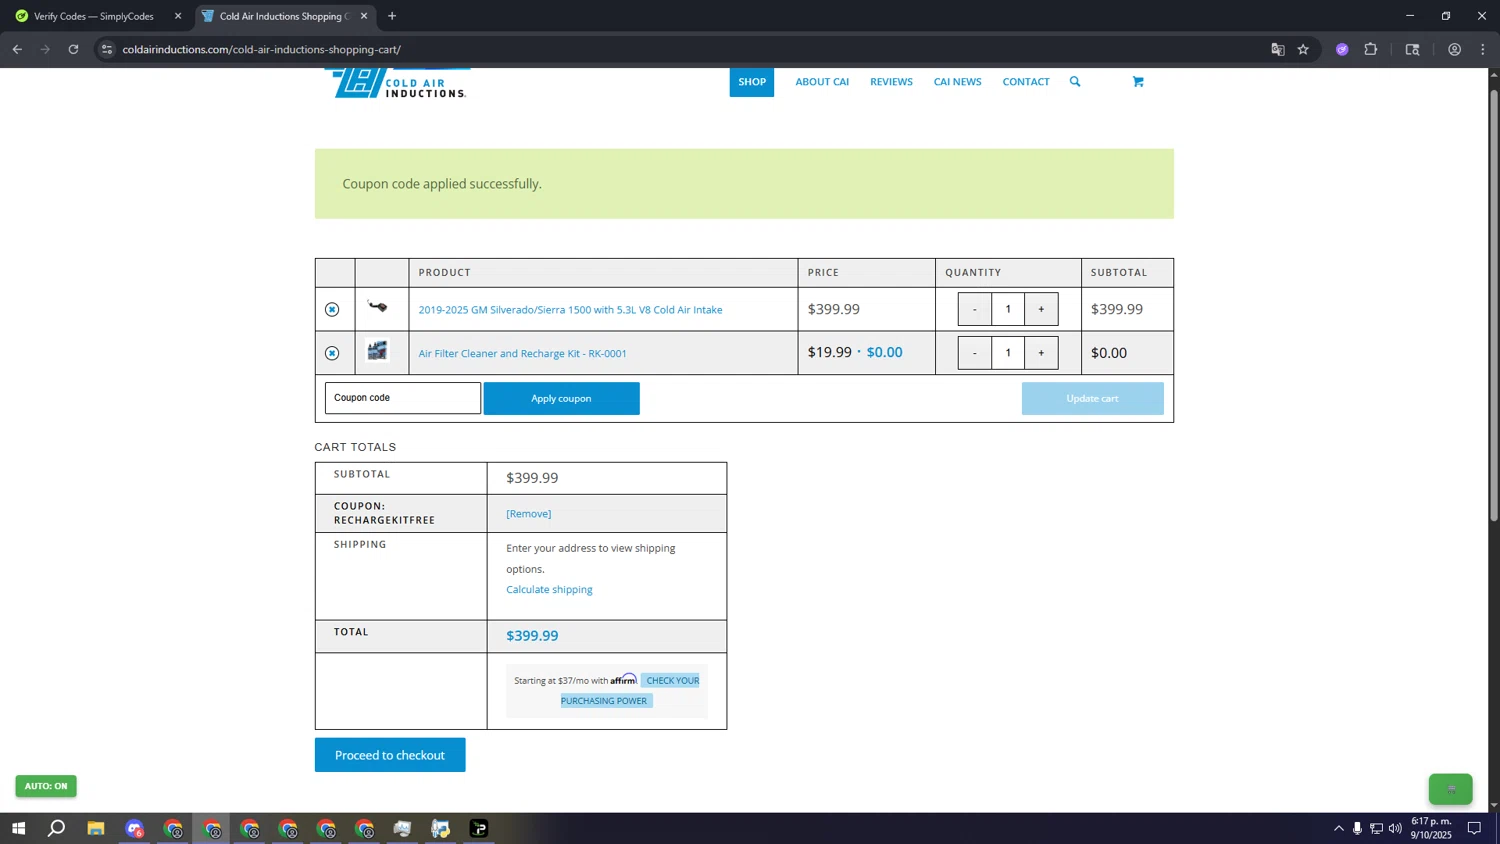Toggle the AUTO: ON badge
Image resolution: width=1500 pixels, height=844 pixels.
[x=46, y=786]
